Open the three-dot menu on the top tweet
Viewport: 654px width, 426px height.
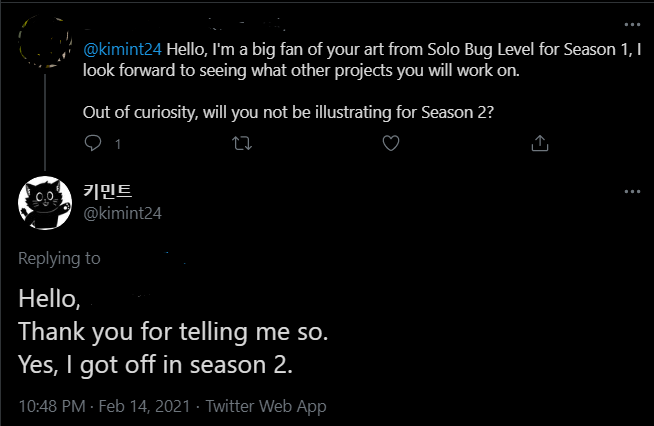coord(631,24)
